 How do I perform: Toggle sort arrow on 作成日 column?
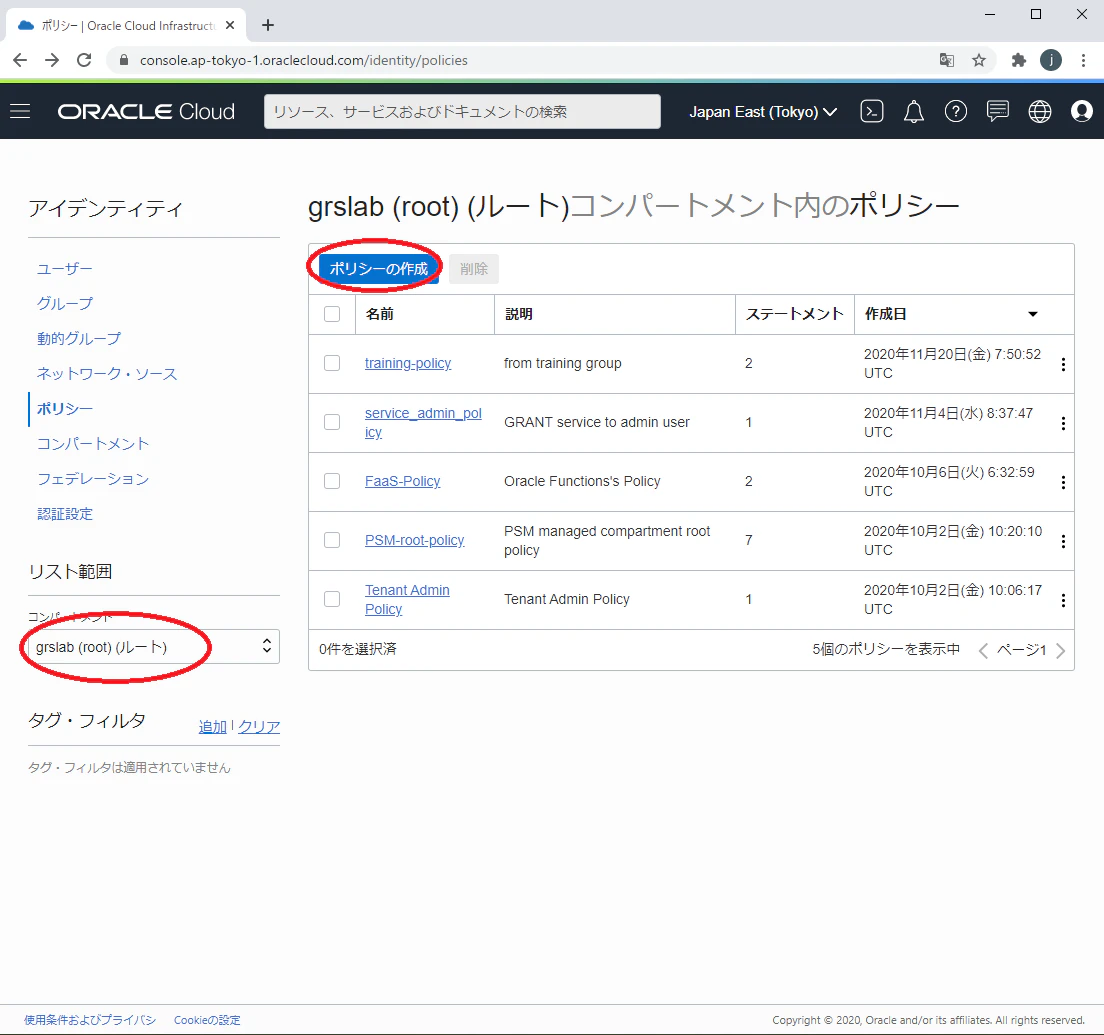click(x=1033, y=314)
